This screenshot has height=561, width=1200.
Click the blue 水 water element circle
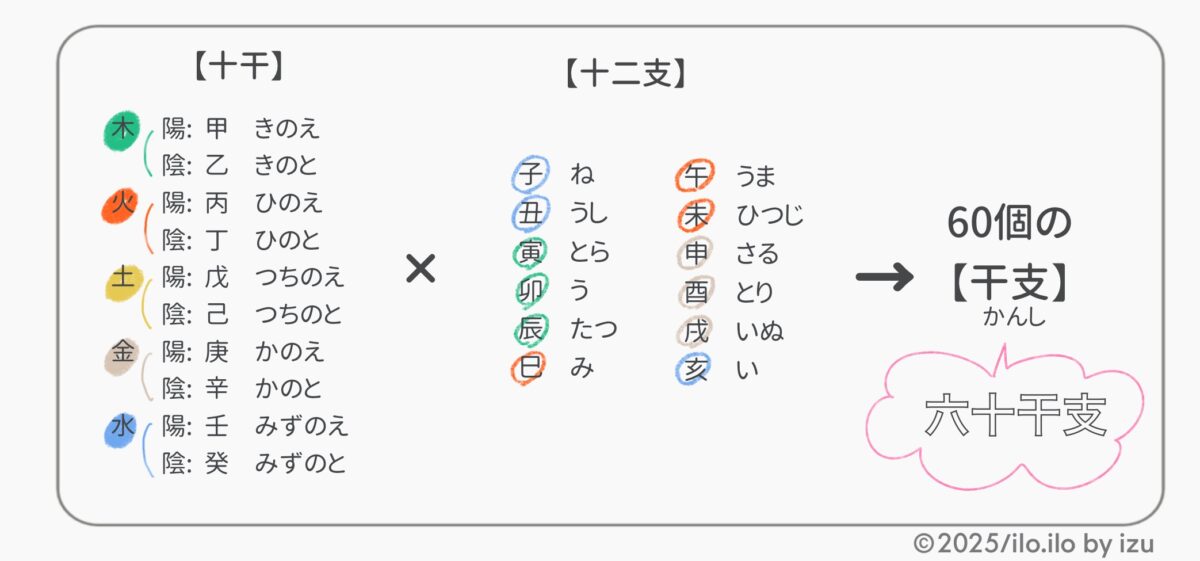tap(122, 428)
